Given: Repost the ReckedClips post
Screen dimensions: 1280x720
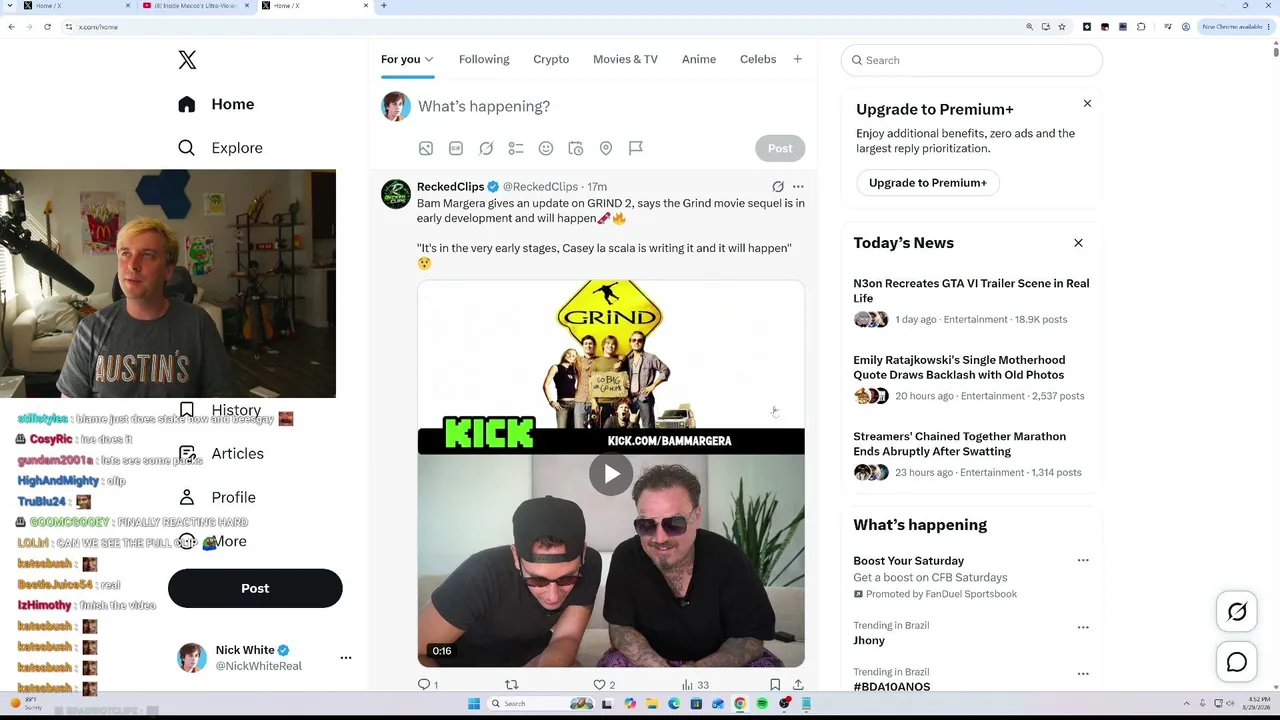Looking at the screenshot, I should point(512,685).
